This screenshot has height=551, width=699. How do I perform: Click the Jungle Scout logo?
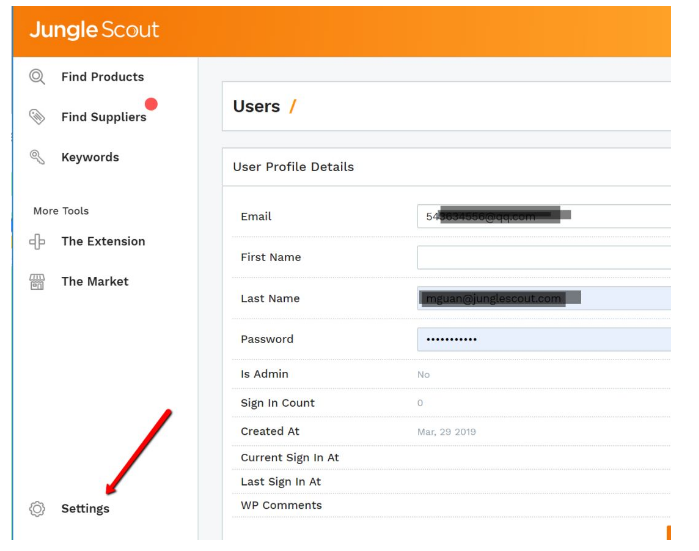pyautogui.click(x=94, y=30)
